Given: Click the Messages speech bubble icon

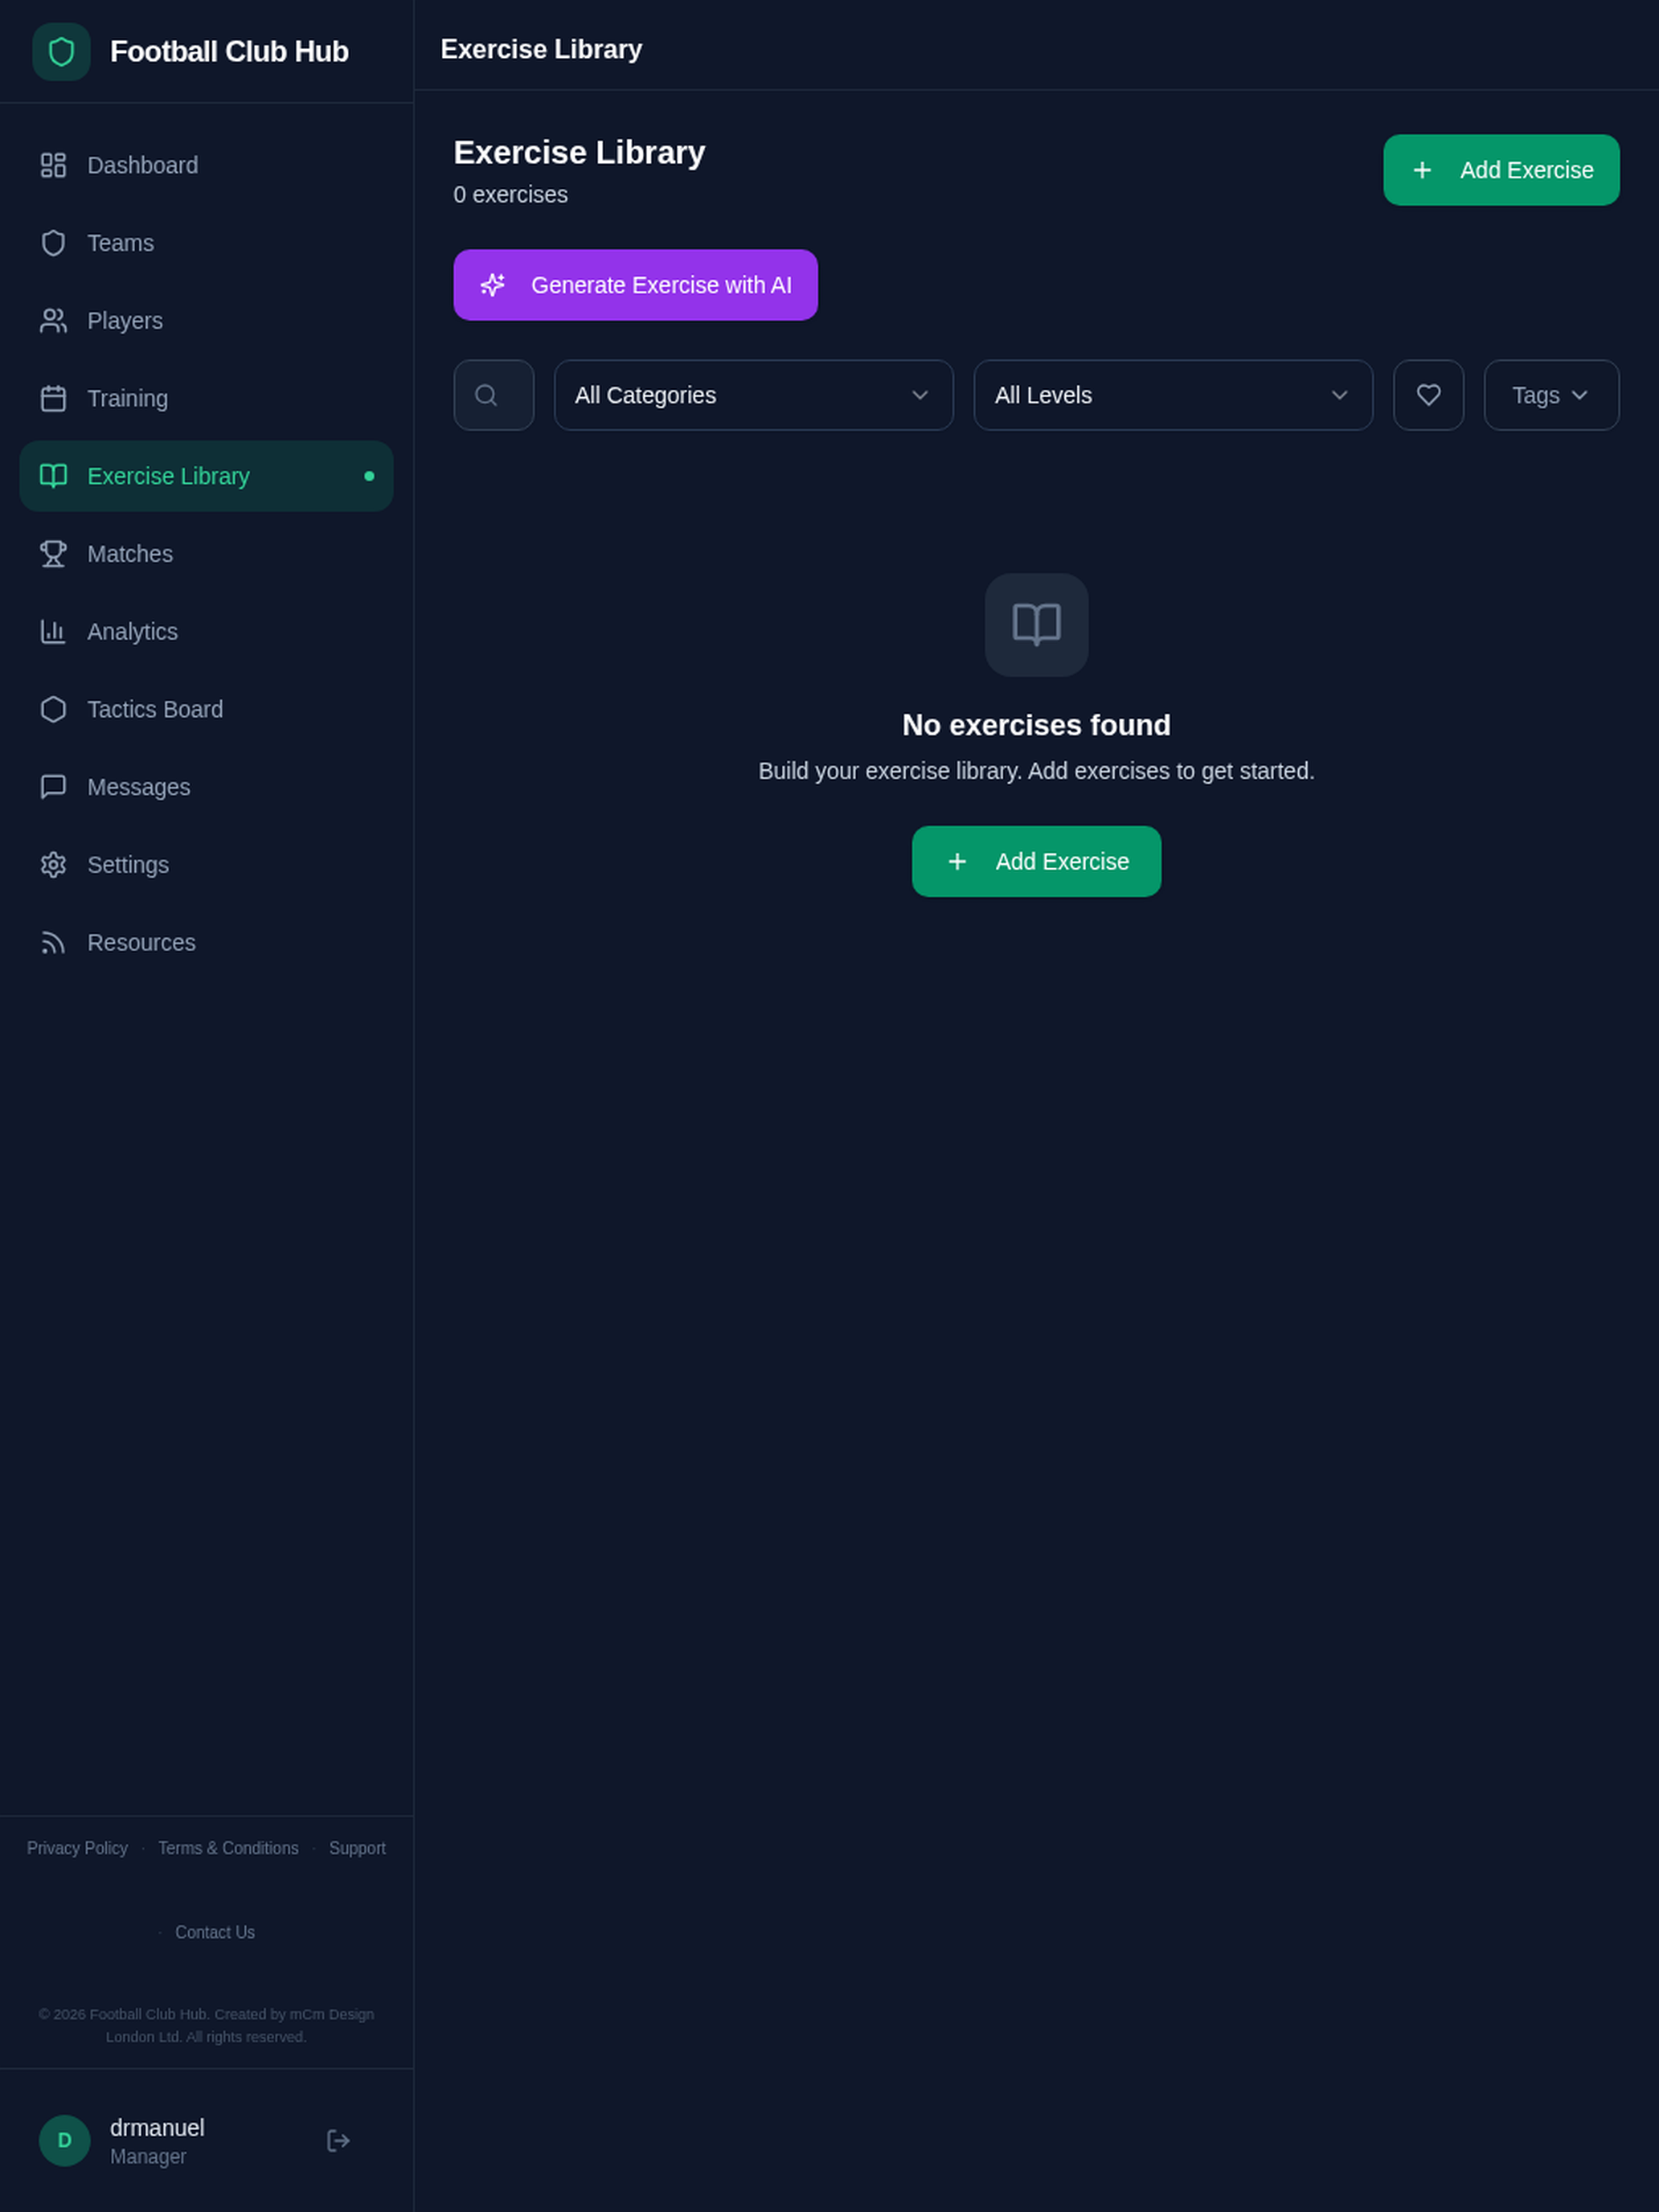Looking at the screenshot, I should [x=53, y=787].
